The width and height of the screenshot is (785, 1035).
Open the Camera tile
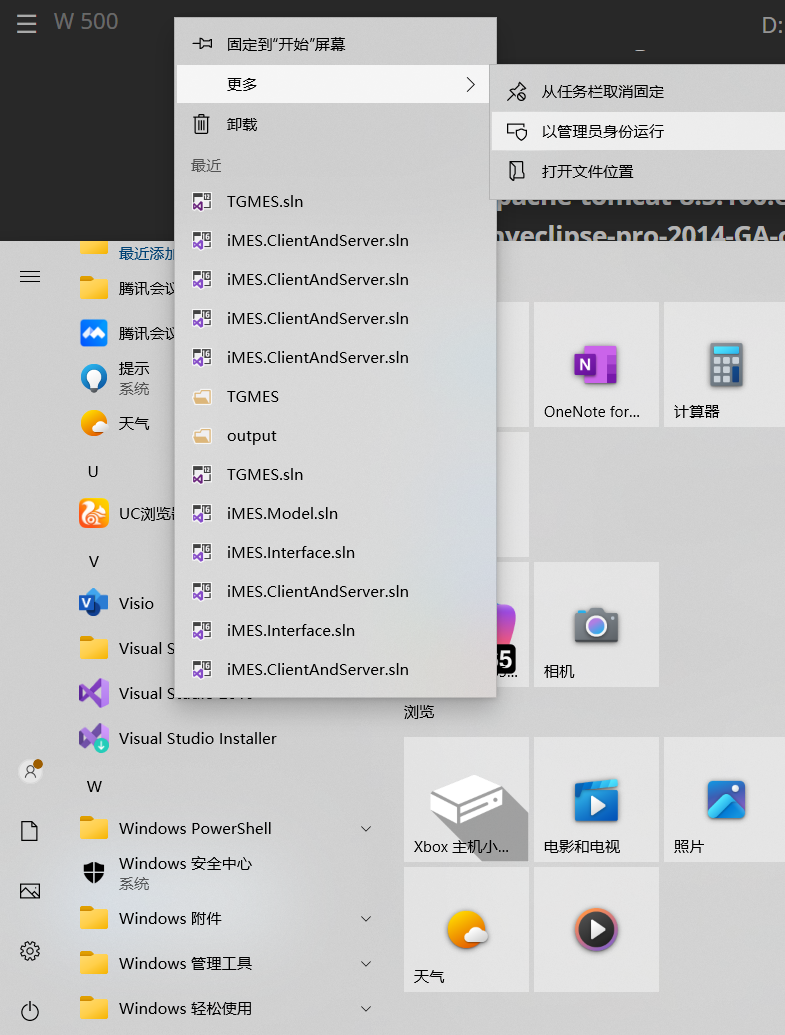(596, 625)
